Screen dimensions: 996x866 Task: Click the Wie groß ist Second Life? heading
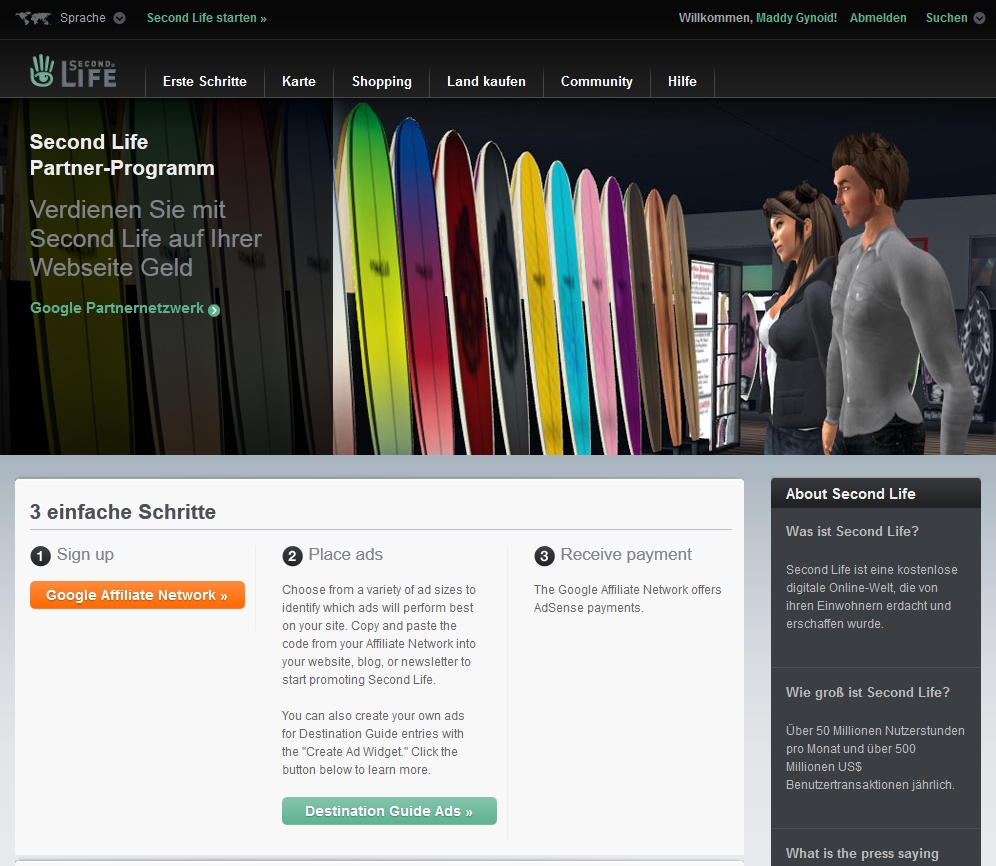coord(868,693)
